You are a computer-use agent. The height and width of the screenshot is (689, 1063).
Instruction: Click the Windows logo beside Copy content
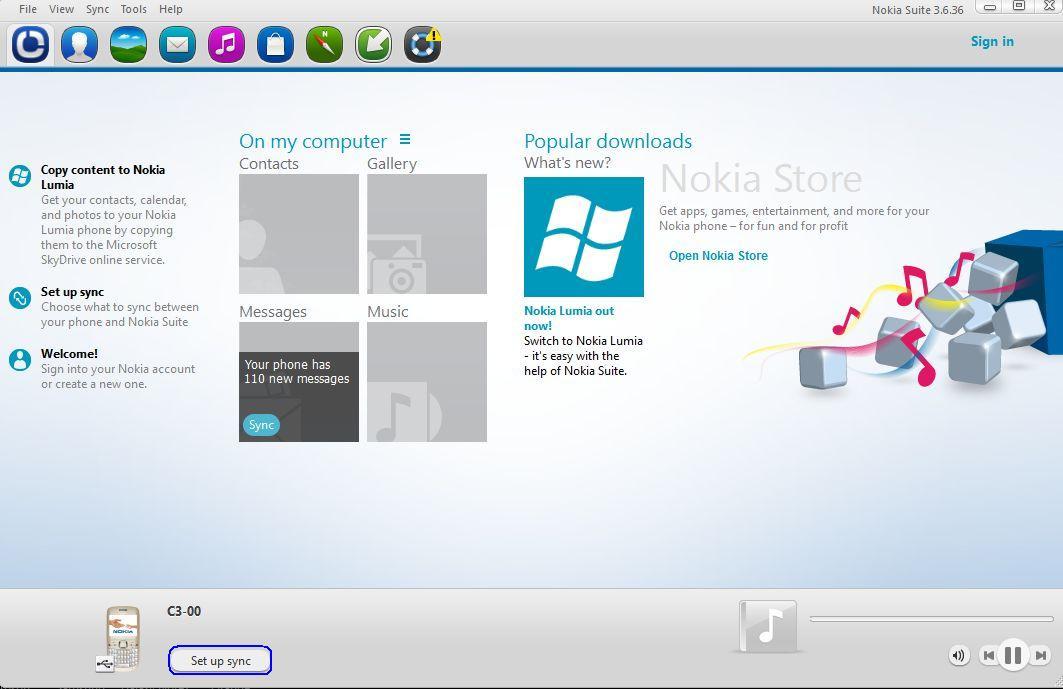point(20,176)
